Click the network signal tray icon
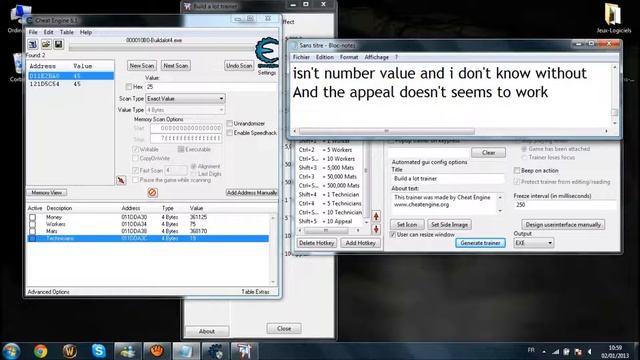Screen dimensions: 640x360 click(x=556, y=351)
